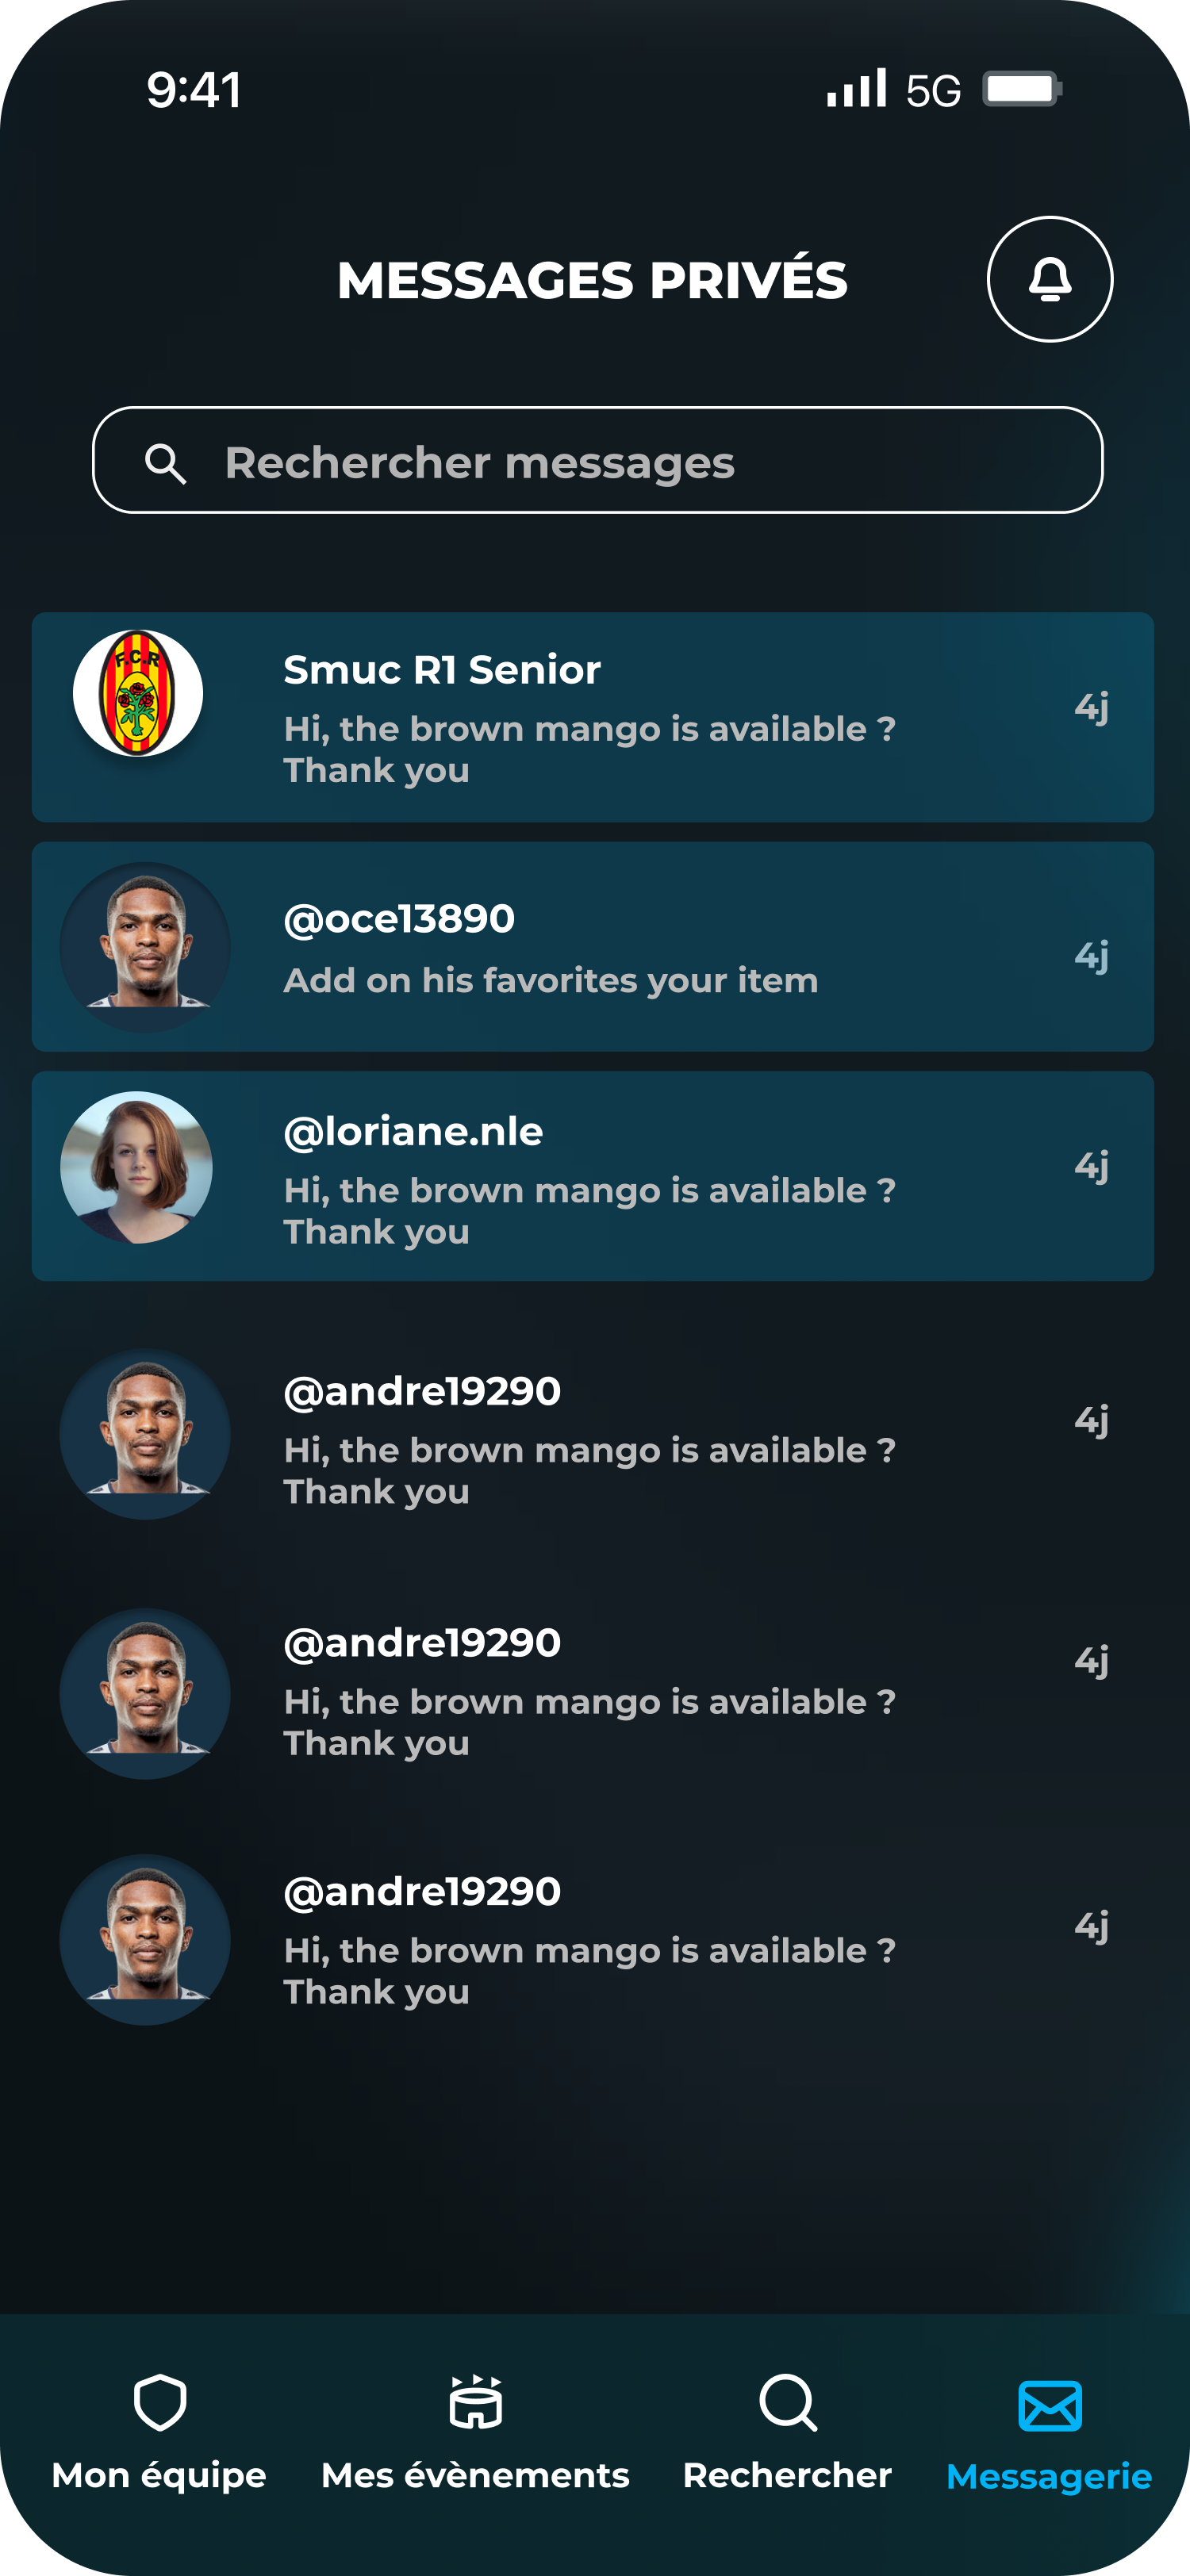Open notifications with the bell icon
The width and height of the screenshot is (1190, 2576).
coord(1049,279)
